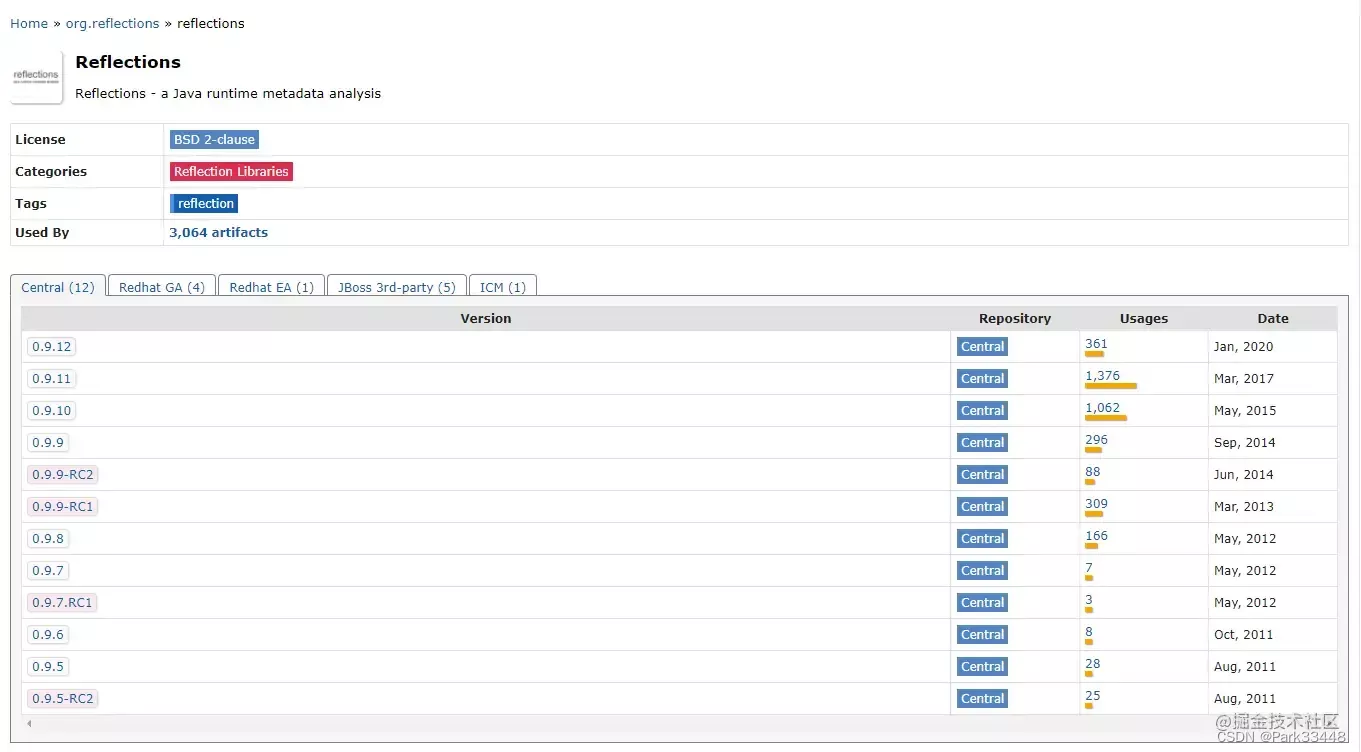Open the 88 usages link

1092,472
